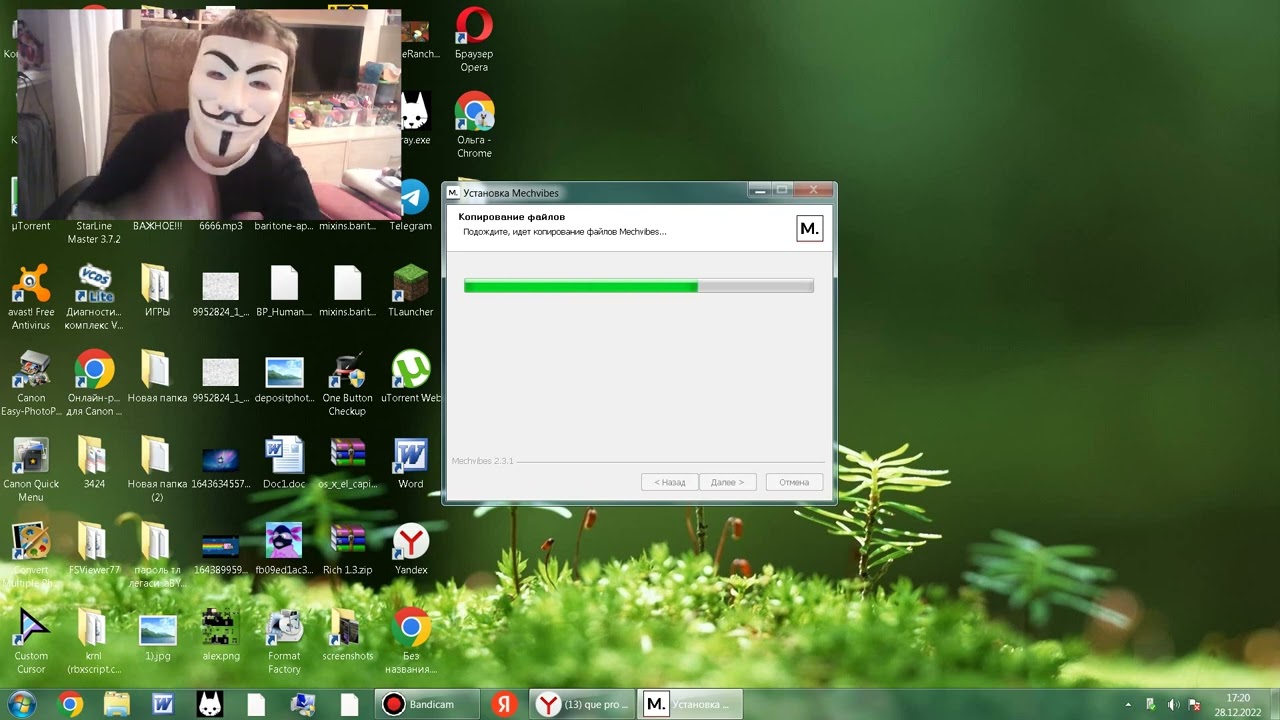Launch the TLauncher Minecraft shortcut
The height and width of the screenshot is (720, 1280).
(x=411, y=291)
